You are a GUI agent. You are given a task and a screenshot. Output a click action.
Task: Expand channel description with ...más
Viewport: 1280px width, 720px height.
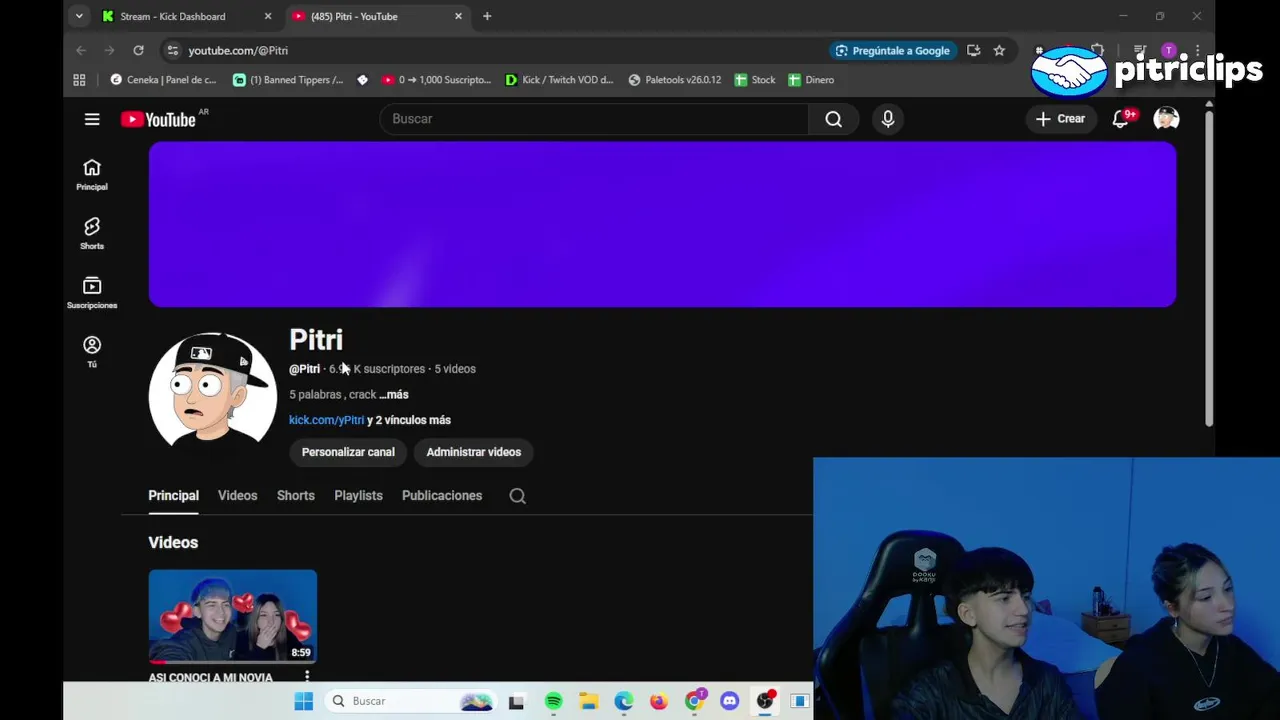tap(394, 395)
